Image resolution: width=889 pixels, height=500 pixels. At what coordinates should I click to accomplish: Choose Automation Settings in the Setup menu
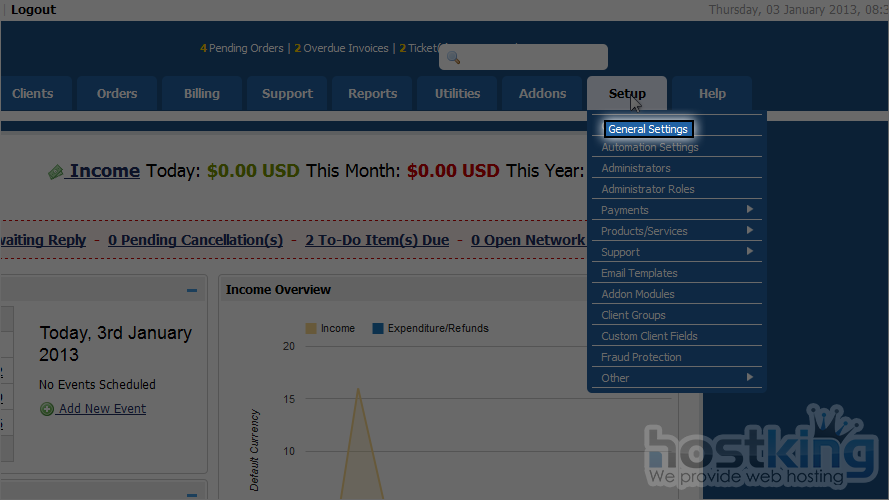[x=650, y=147]
